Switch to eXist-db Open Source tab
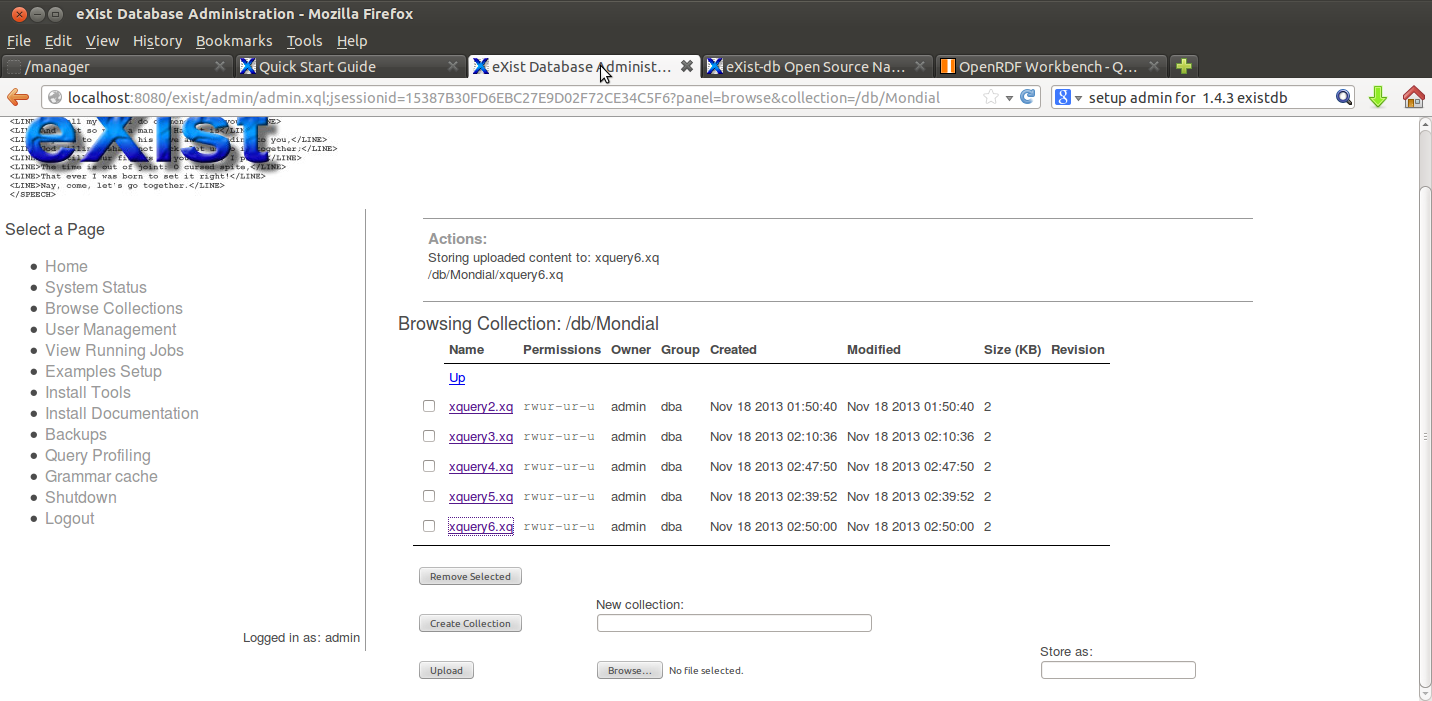This screenshot has width=1432, height=701. point(817,67)
